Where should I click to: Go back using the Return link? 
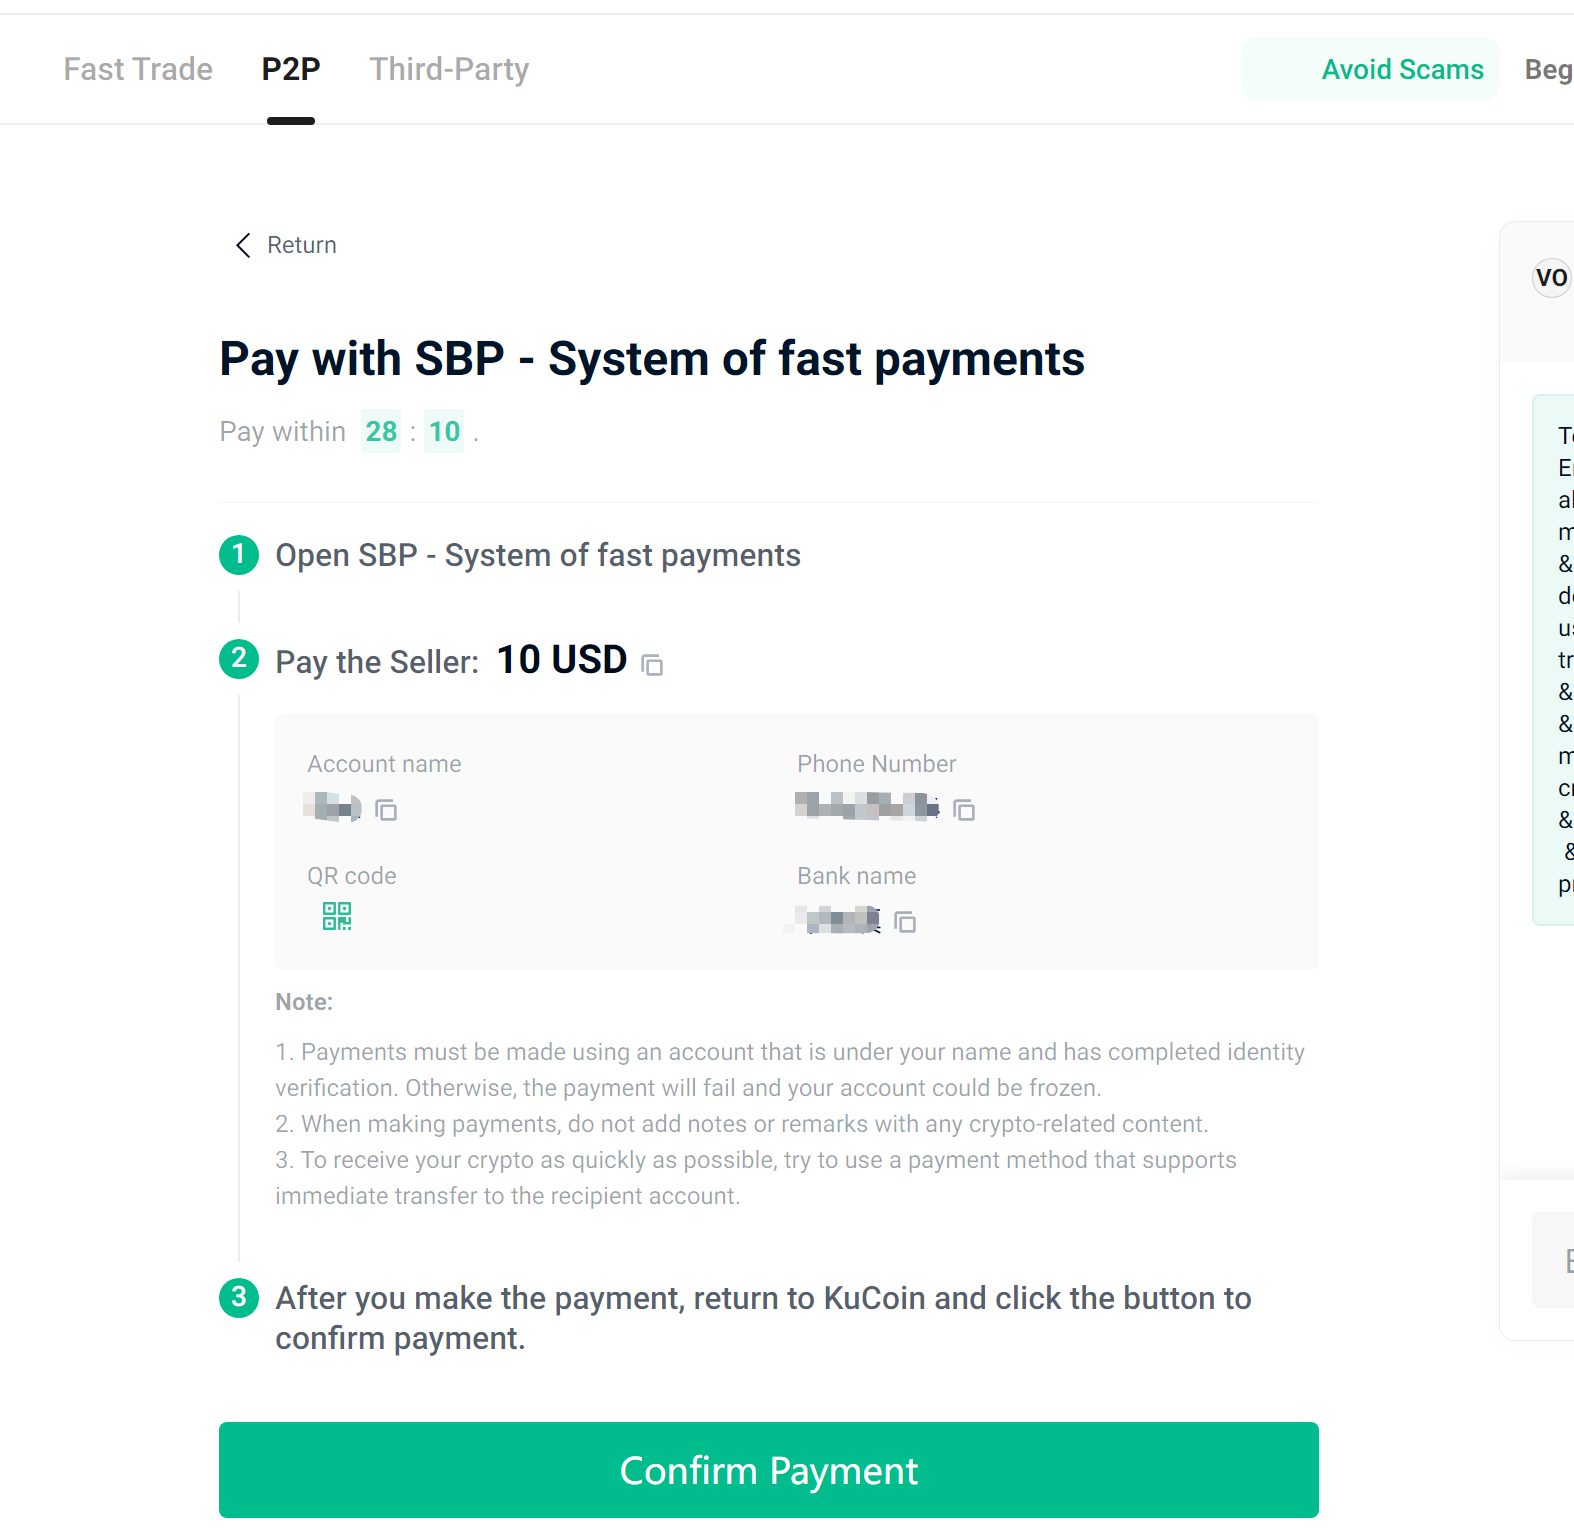click(302, 246)
